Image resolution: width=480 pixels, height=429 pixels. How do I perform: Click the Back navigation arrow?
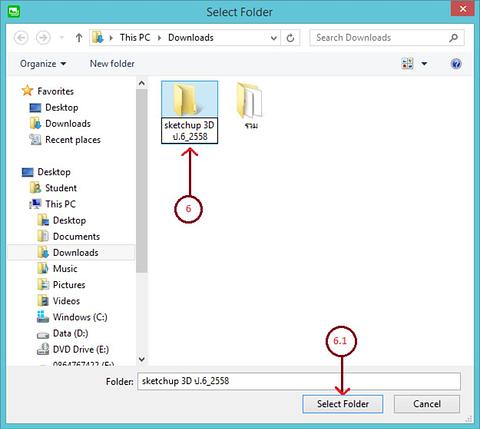(21, 38)
